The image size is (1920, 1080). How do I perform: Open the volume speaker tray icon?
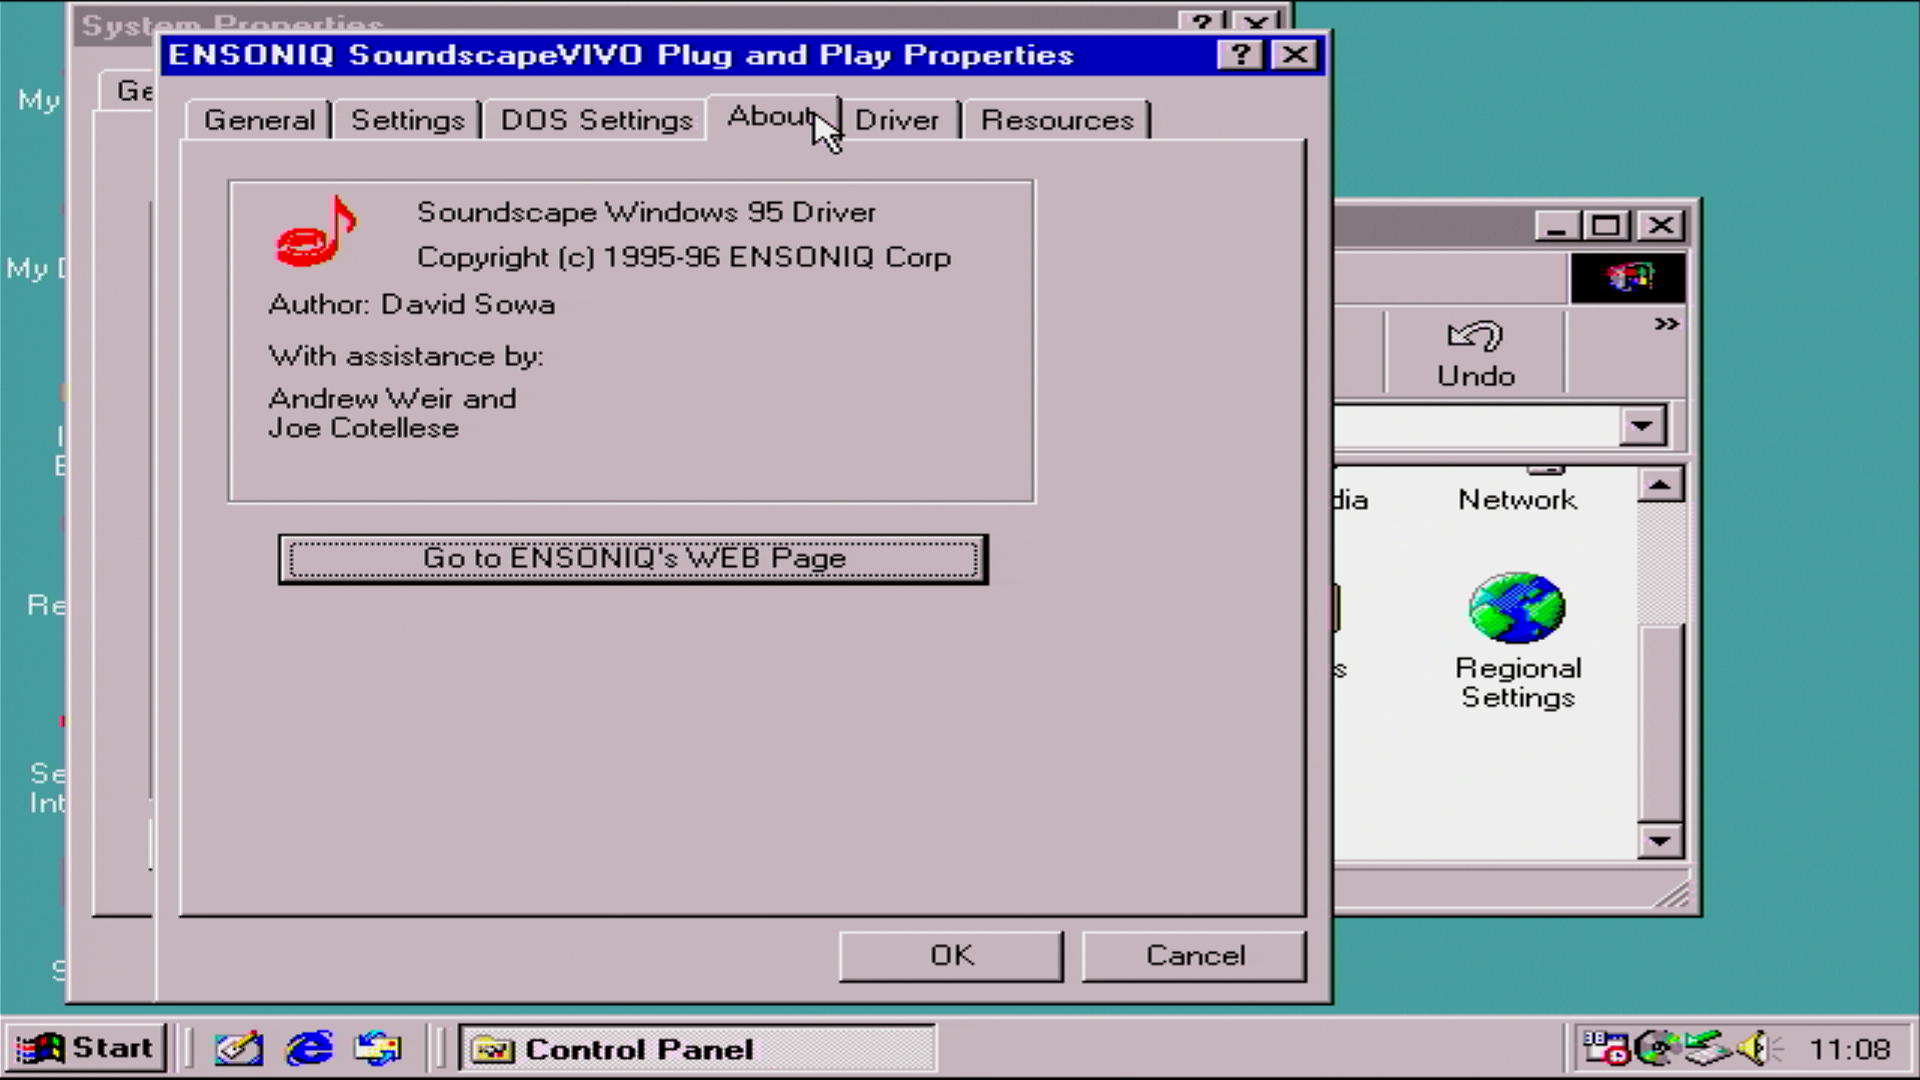coord(1753,1048)
